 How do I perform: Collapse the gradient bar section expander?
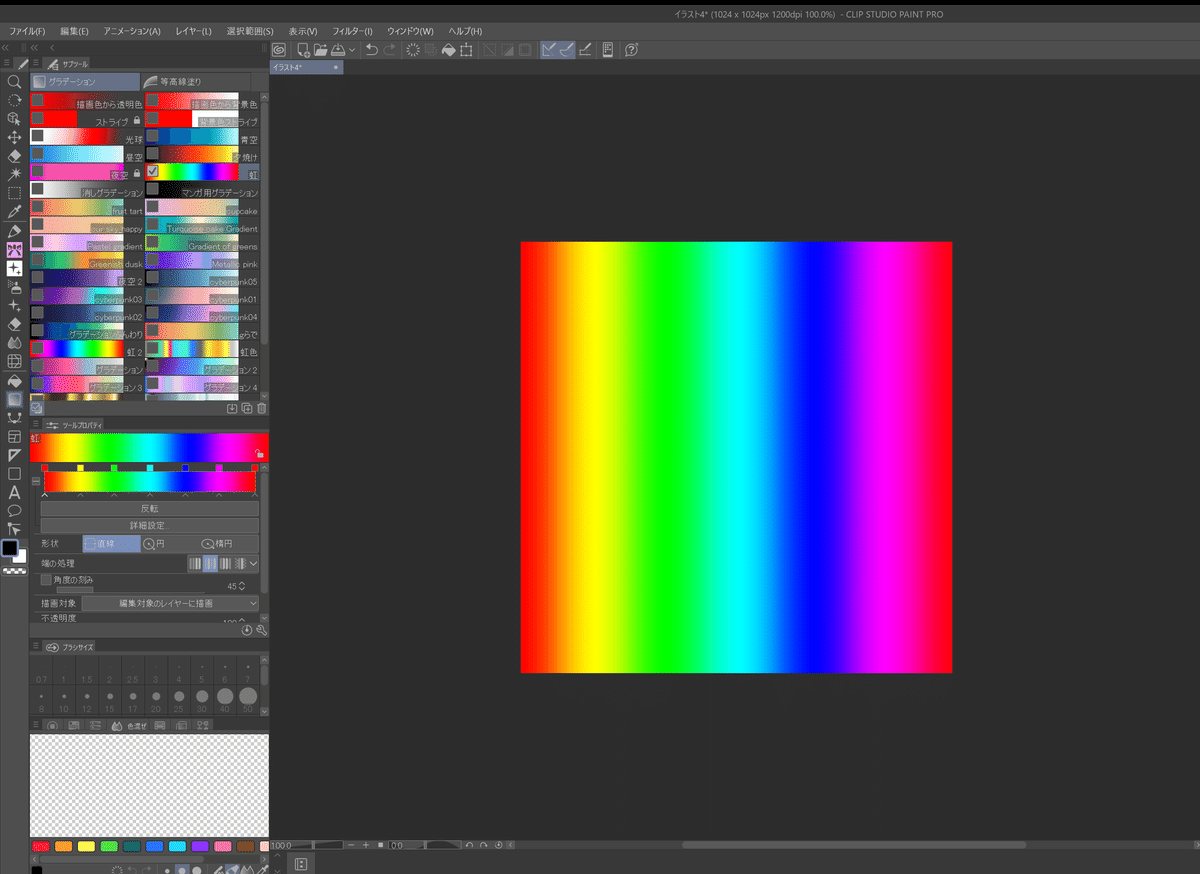click(x=36, y=481)
